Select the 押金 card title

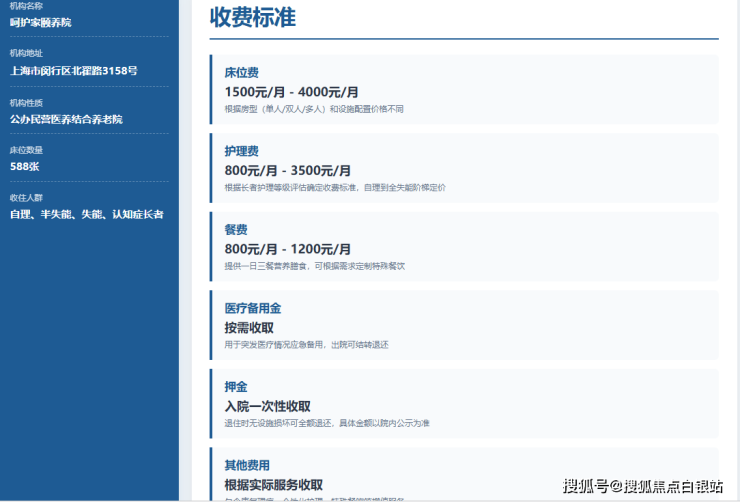click(236, 387)
